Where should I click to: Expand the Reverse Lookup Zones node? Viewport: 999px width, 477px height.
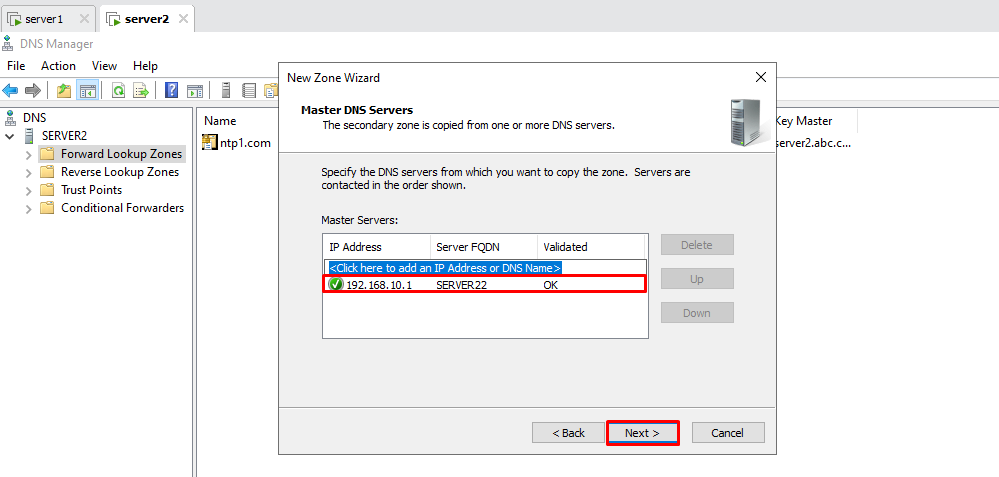(28, 173)
